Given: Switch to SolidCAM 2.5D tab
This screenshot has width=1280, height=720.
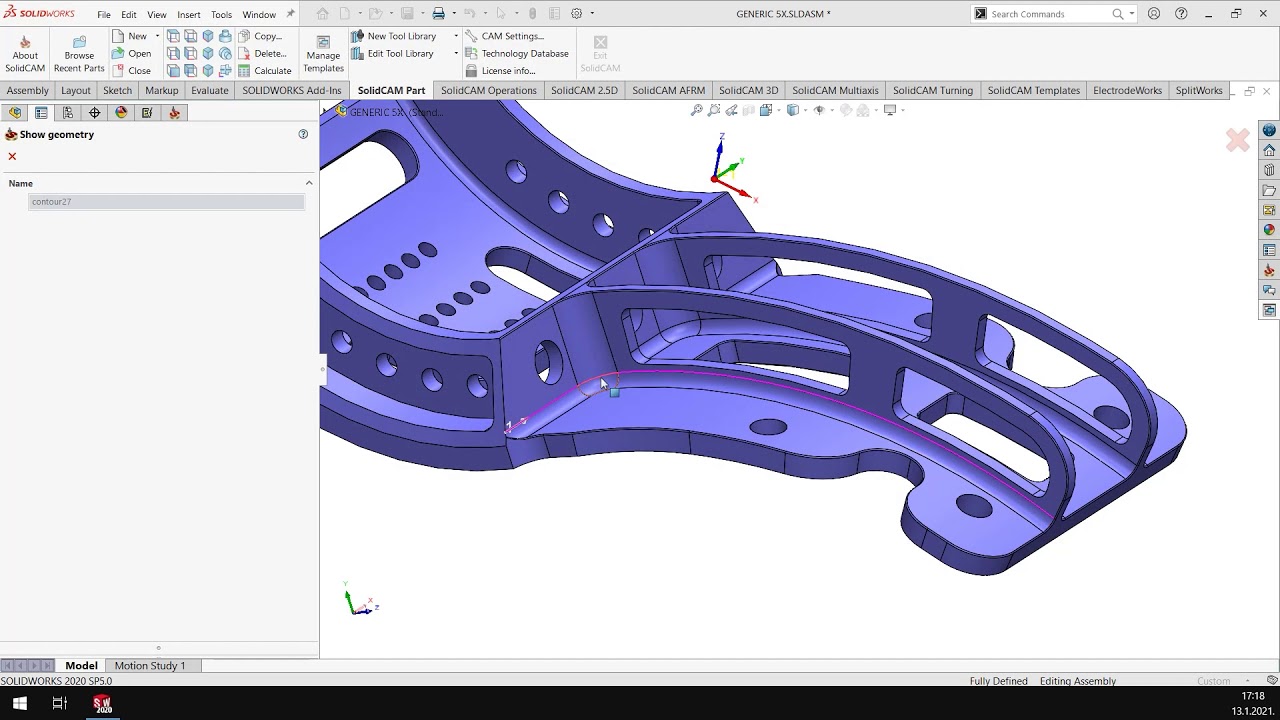Looking at the screenshot, I should pos(584,90).
